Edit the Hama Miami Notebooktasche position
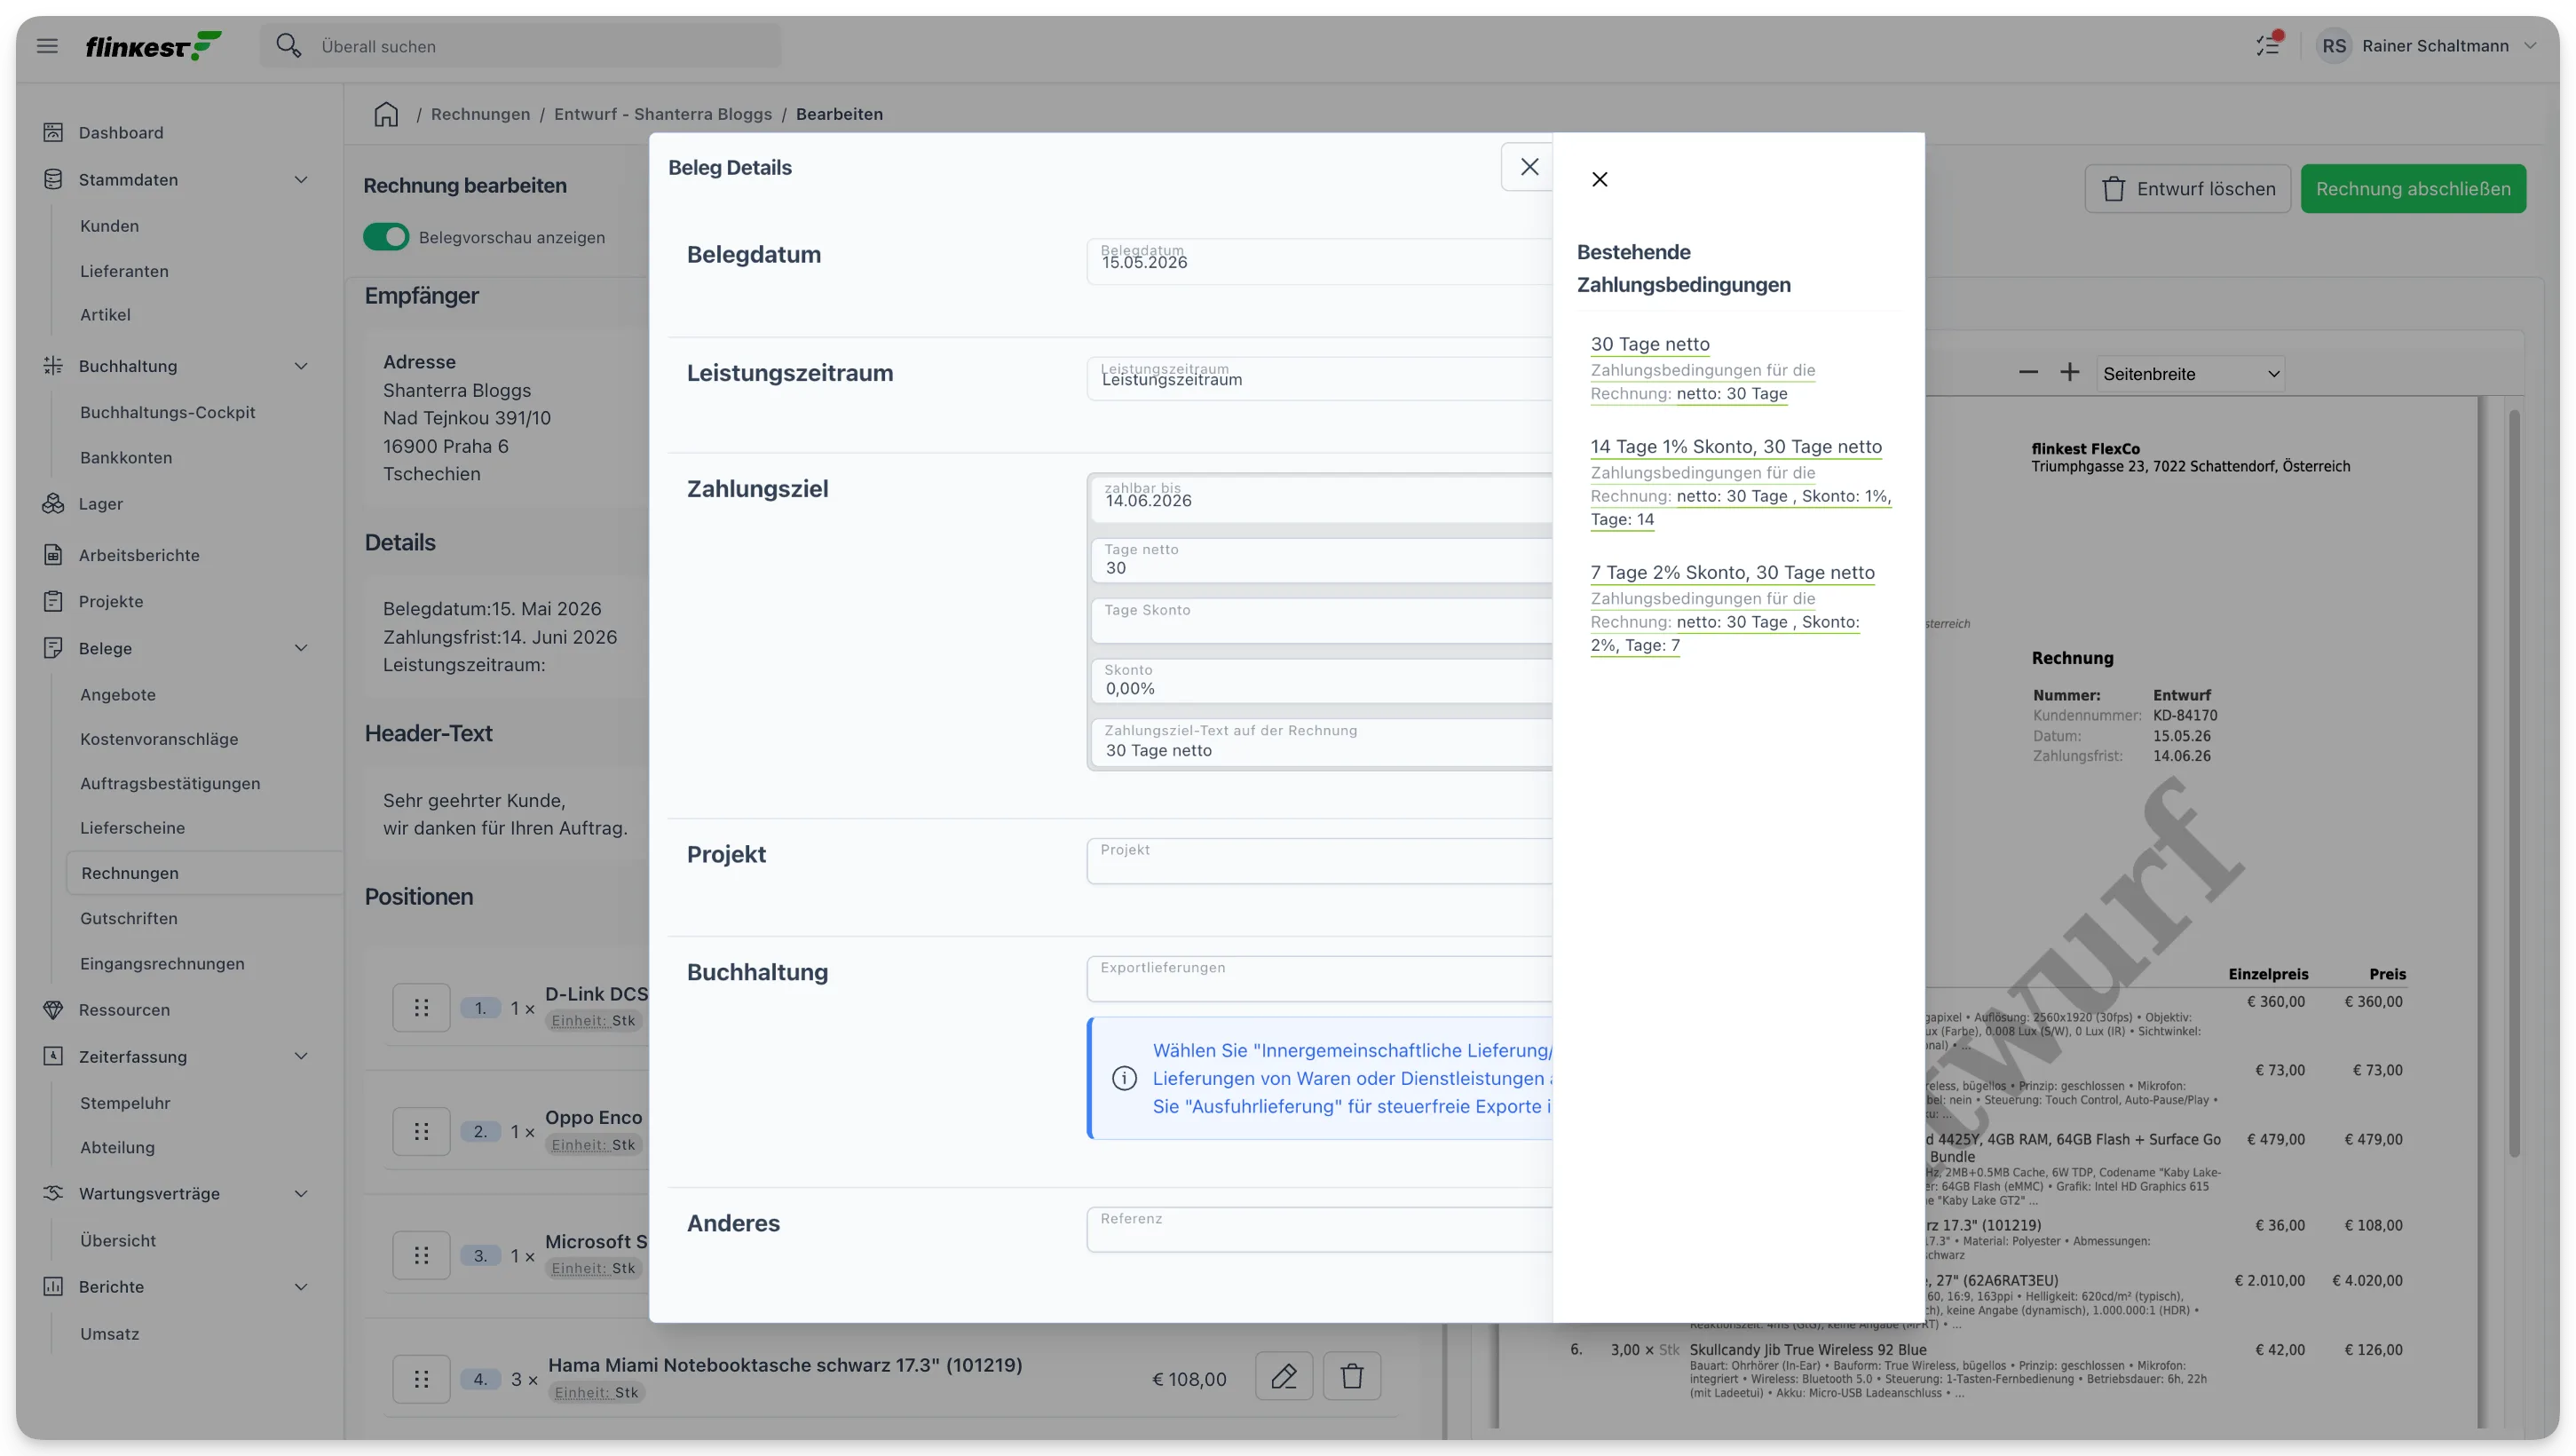This screenshot has height=1456, width=2576. [1284, 1377]
